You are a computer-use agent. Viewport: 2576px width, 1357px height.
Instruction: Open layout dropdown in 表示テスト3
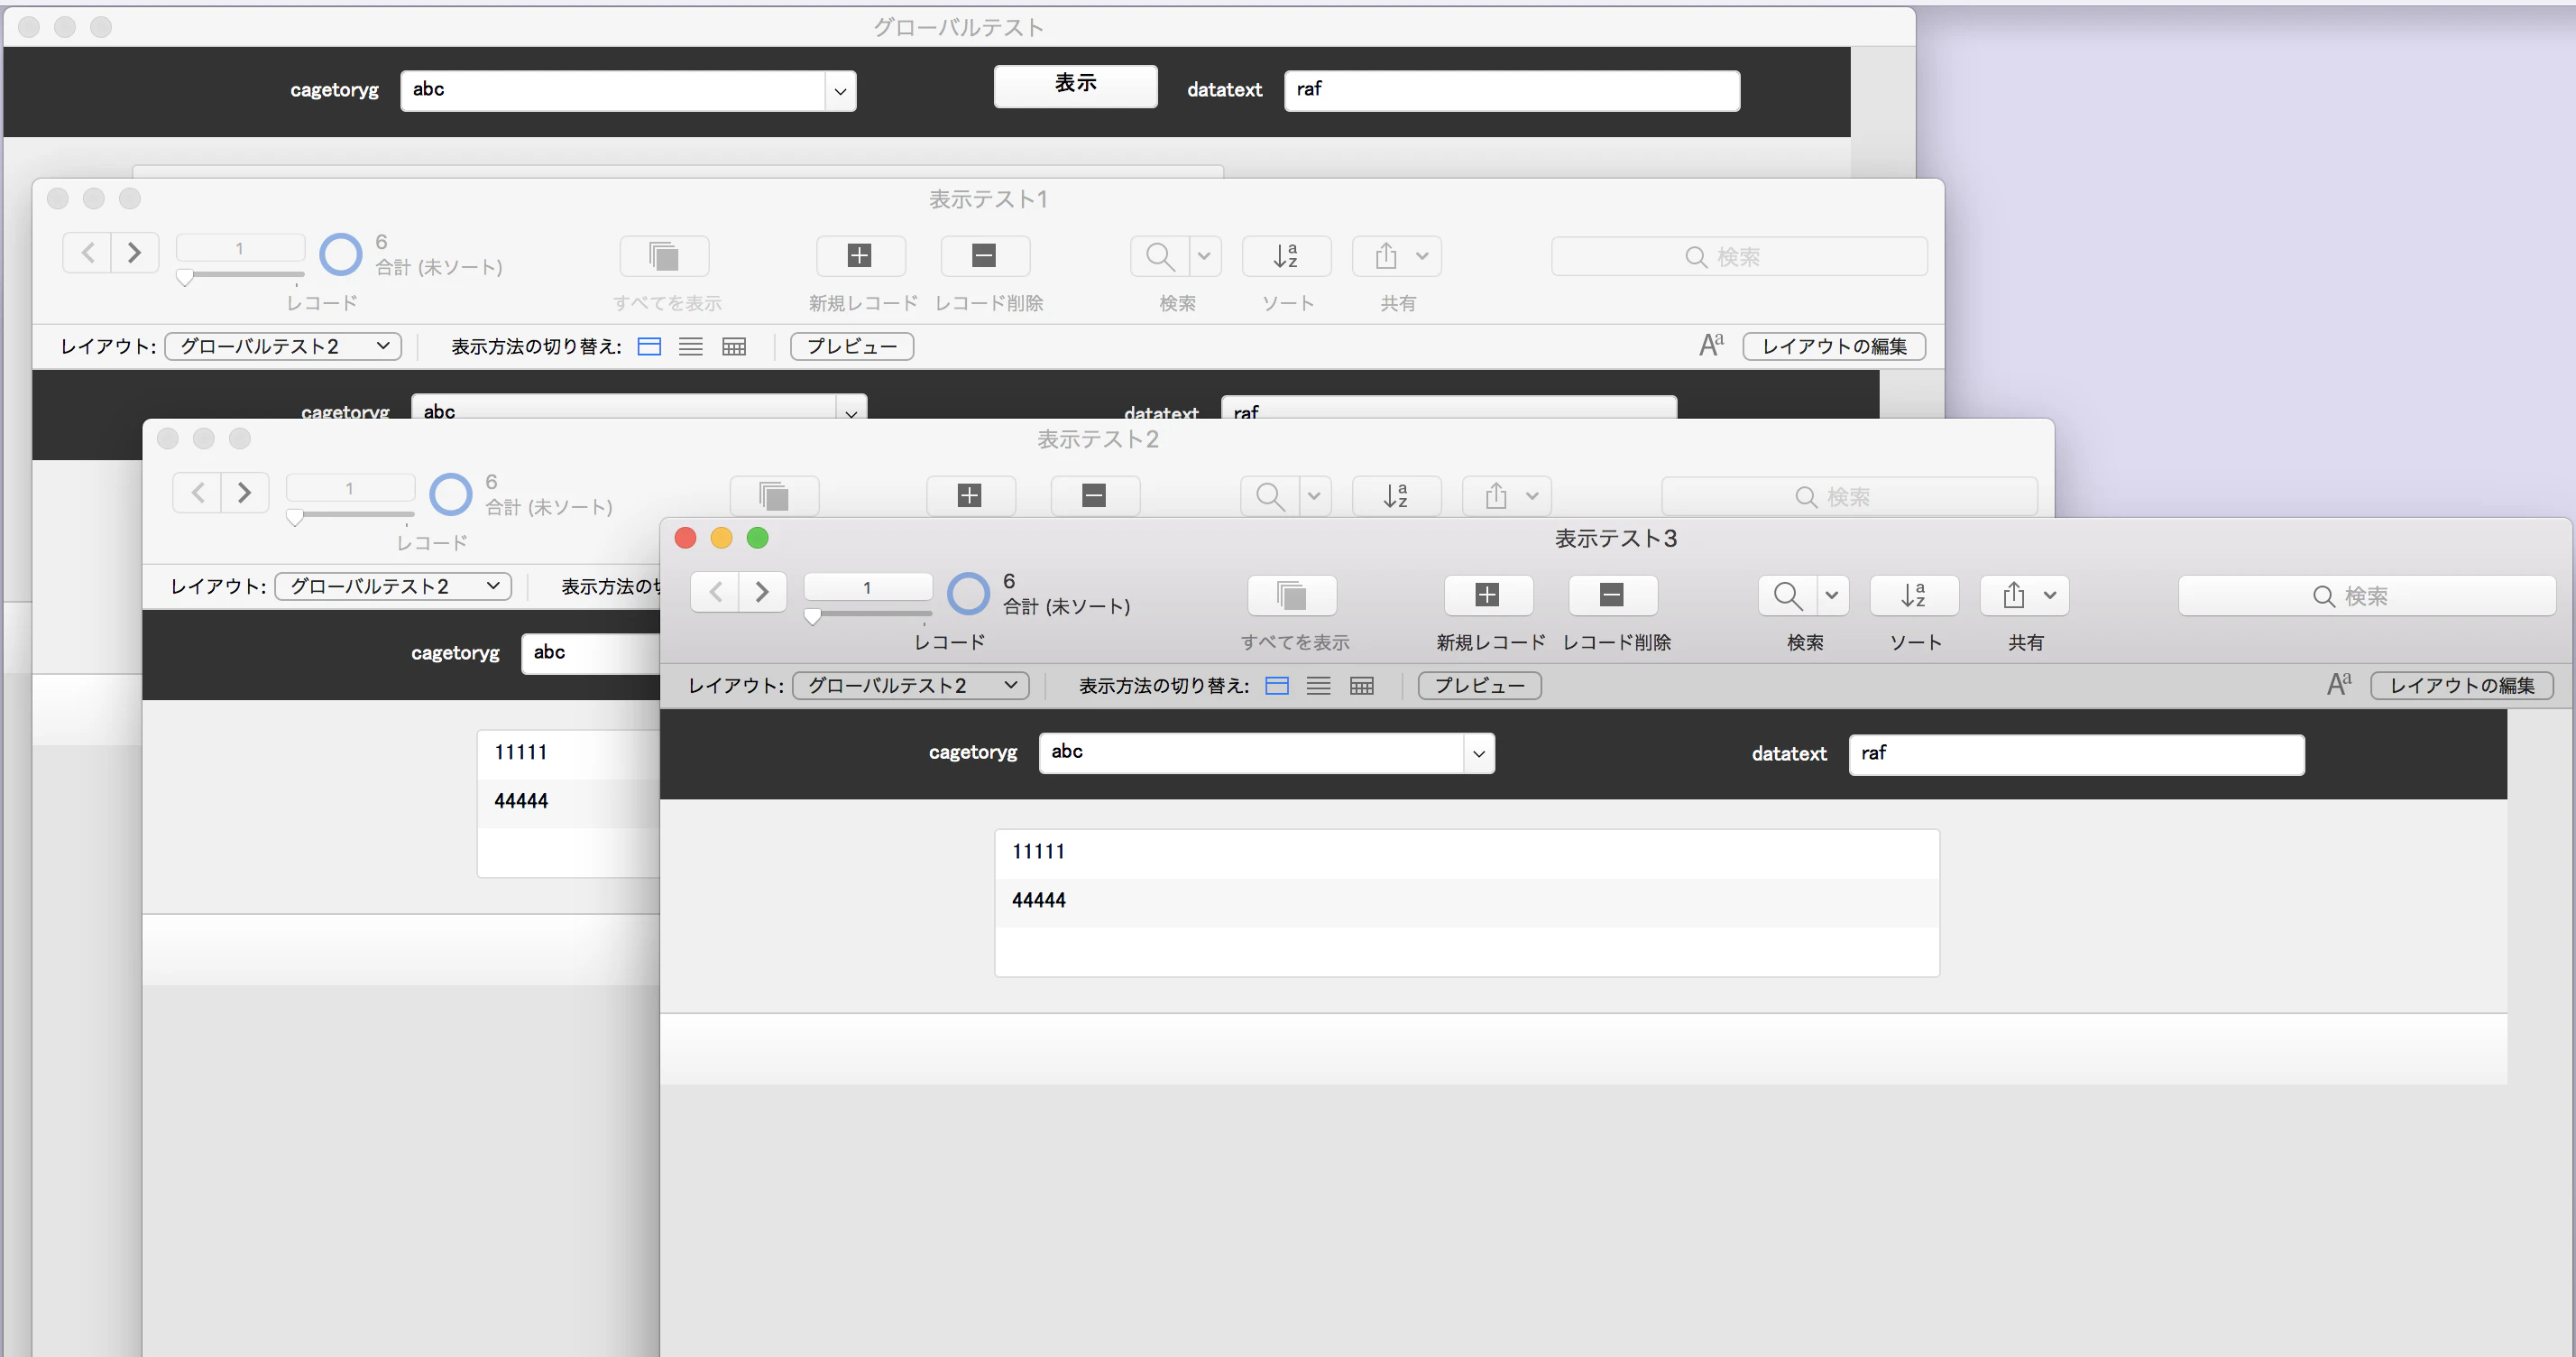coord(911,685)
